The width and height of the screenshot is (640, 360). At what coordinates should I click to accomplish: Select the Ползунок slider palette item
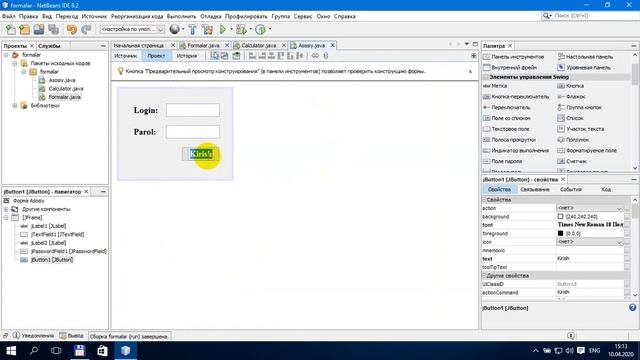point(573,140)
